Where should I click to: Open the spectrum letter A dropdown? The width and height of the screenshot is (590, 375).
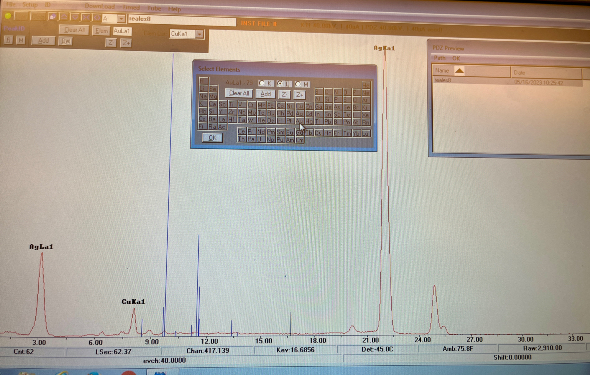(121, 18)
